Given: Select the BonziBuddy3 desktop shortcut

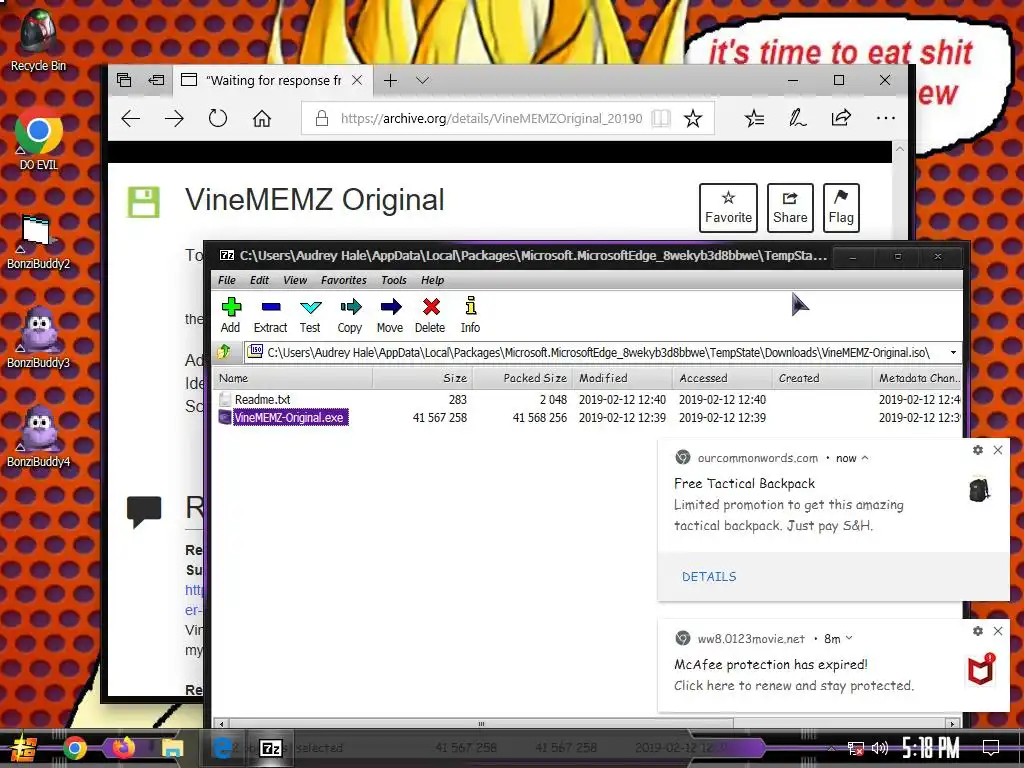Looking at the screenshot, I should pyautogui.click(x=39, y=338).
